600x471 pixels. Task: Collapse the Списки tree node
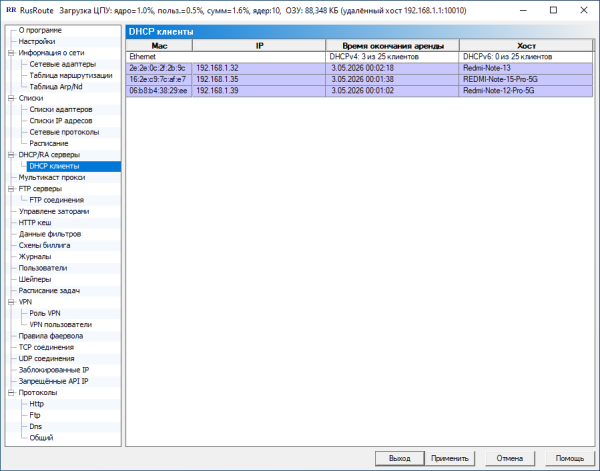tap(11, 98)
